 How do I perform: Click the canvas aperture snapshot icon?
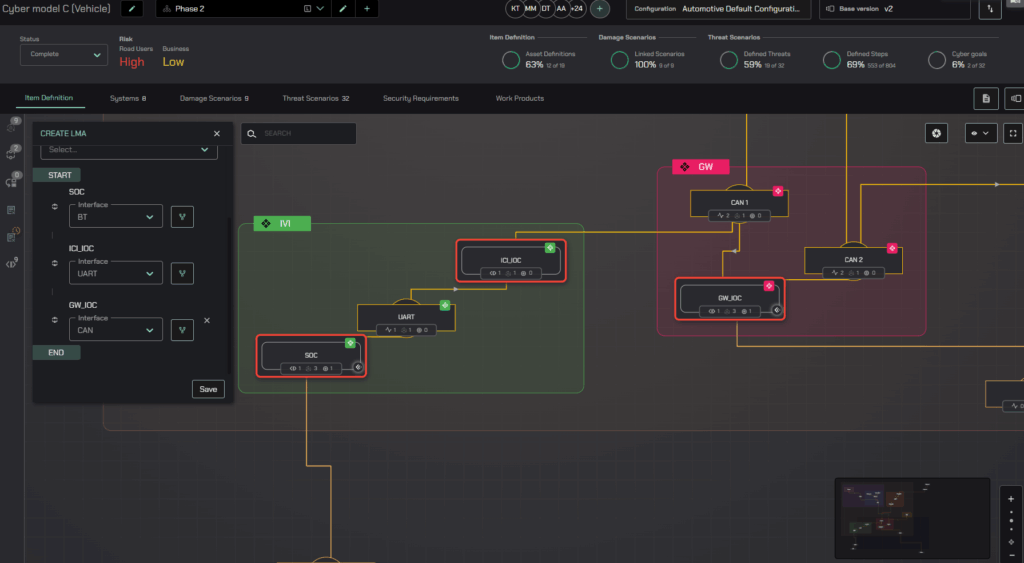point(936,133)
